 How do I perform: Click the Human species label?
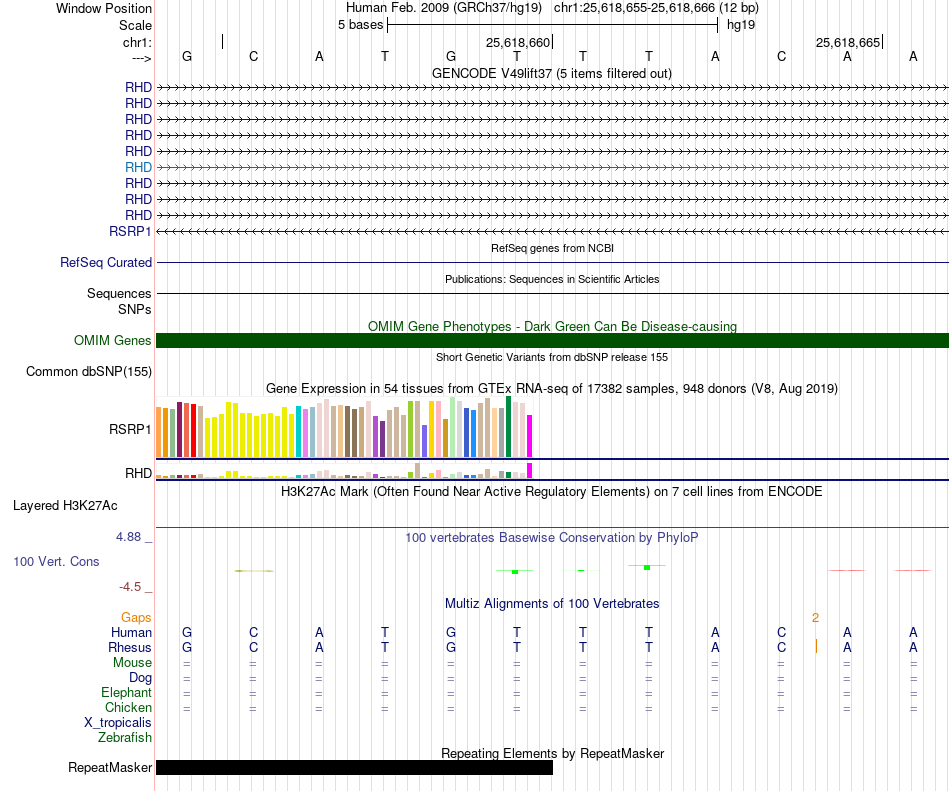[131, 632]
